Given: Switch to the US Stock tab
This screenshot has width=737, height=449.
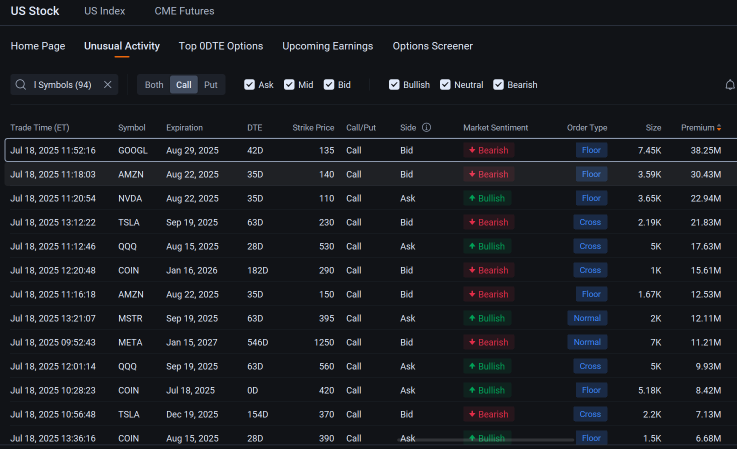Looking at the screenshot, I should tap(35, 11).
